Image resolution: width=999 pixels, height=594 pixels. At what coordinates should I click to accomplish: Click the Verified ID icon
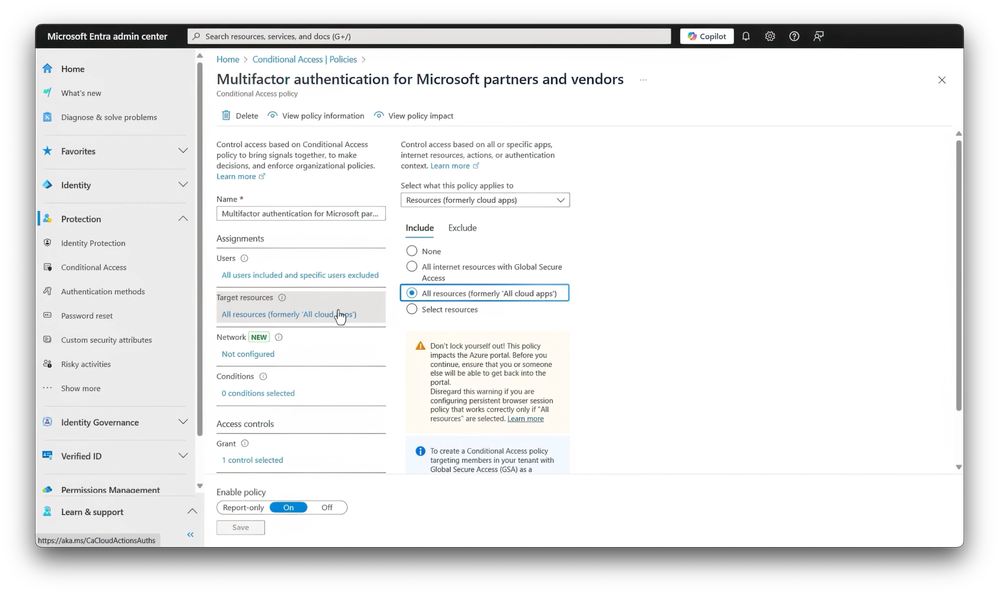(x=47, y=456)
